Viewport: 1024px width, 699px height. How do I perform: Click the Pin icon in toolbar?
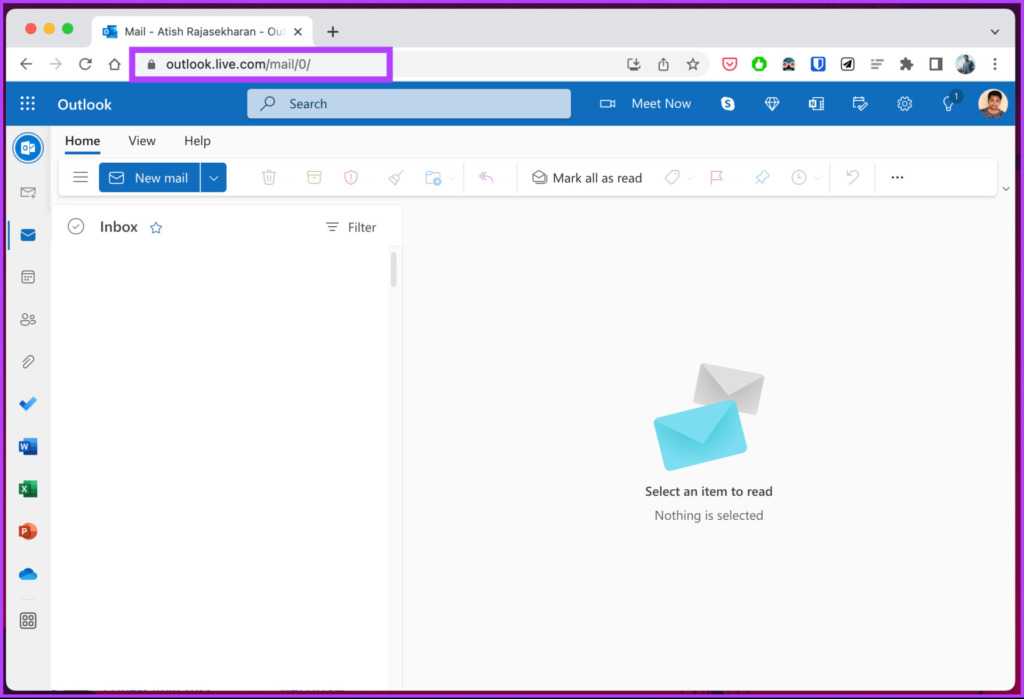(x=762, y=178)
